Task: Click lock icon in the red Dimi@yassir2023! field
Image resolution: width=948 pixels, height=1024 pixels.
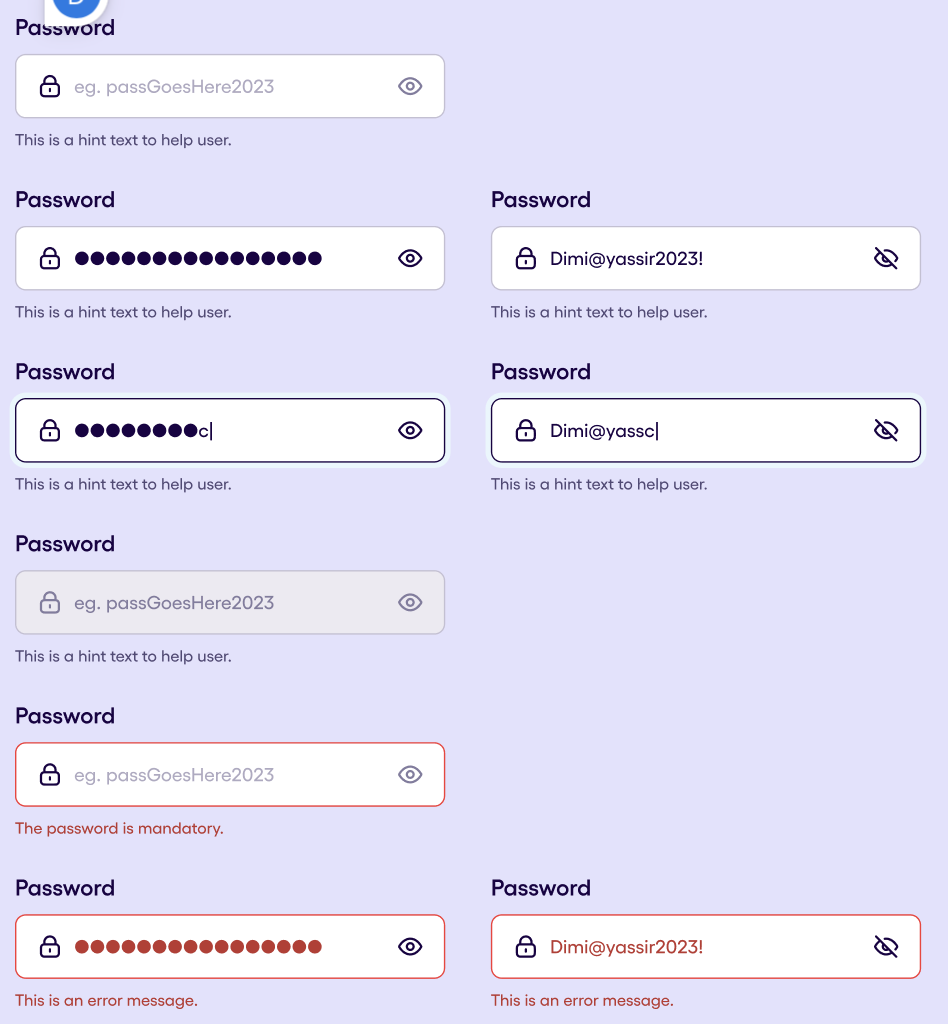Action: point(526,946)
